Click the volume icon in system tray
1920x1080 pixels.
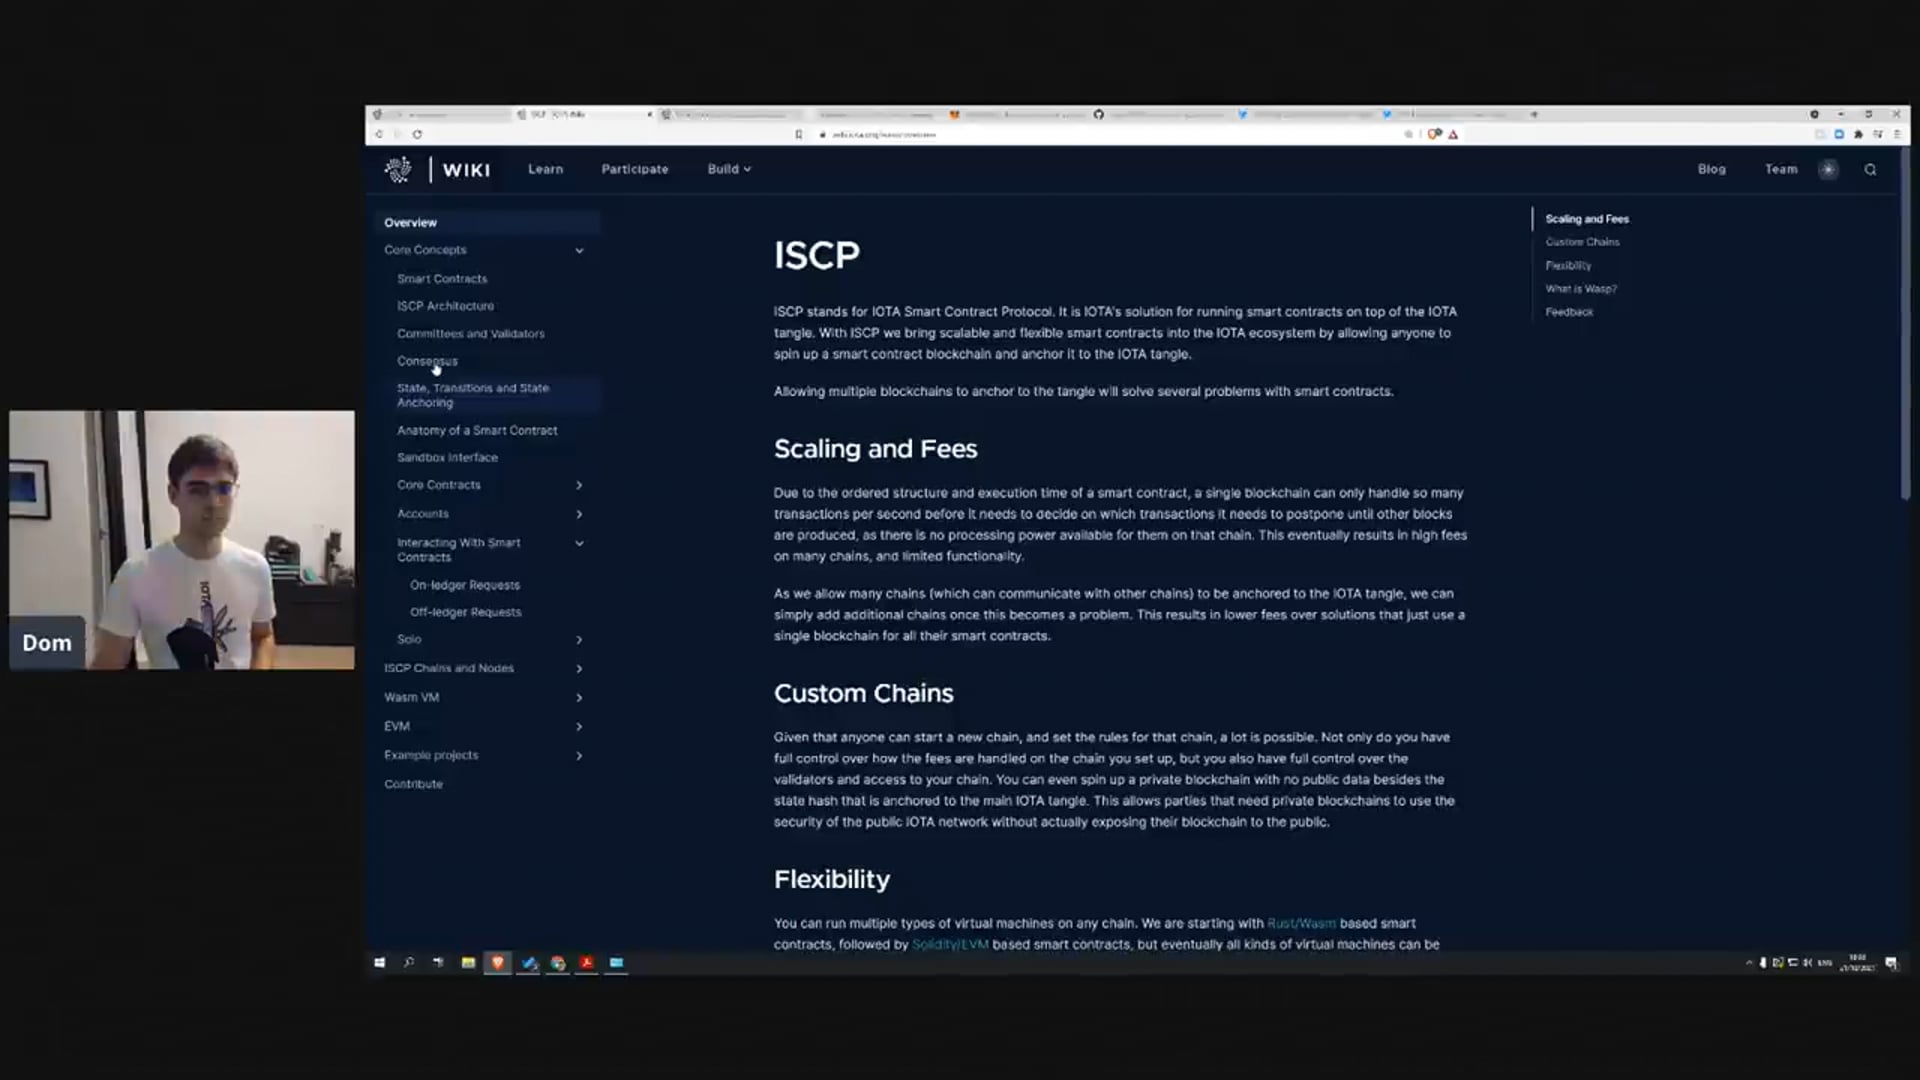[x=1807, y=963]
